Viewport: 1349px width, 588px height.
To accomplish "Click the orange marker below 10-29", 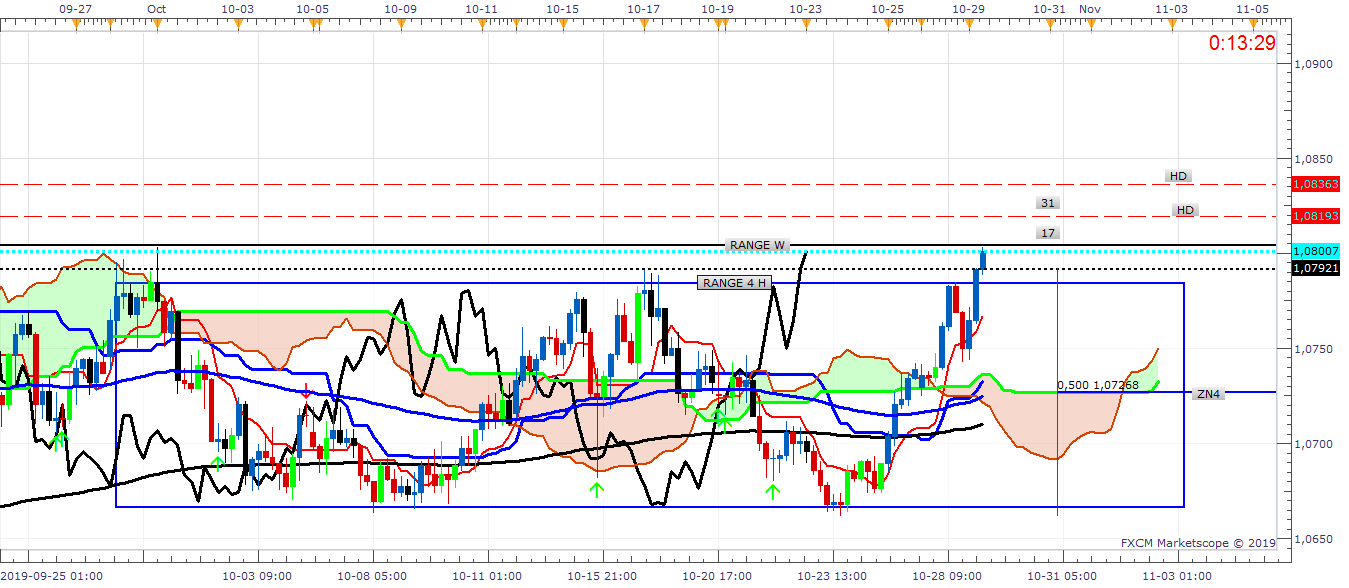I will click(x=969, y=24).
